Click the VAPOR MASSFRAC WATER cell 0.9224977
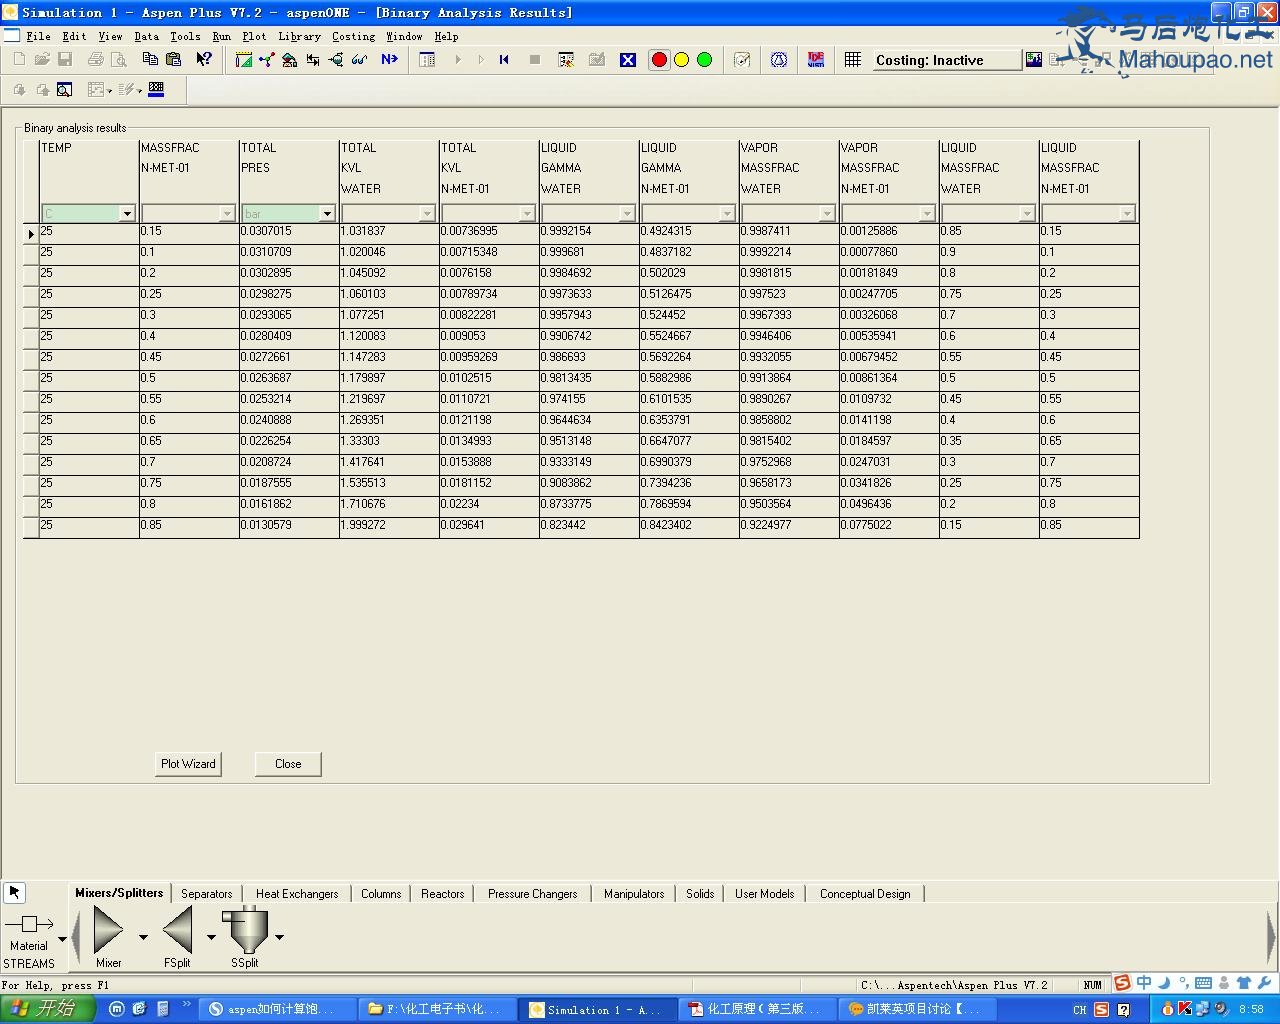The width and height of the screenshot is (1280, 1024). click(x=789, y=525)
